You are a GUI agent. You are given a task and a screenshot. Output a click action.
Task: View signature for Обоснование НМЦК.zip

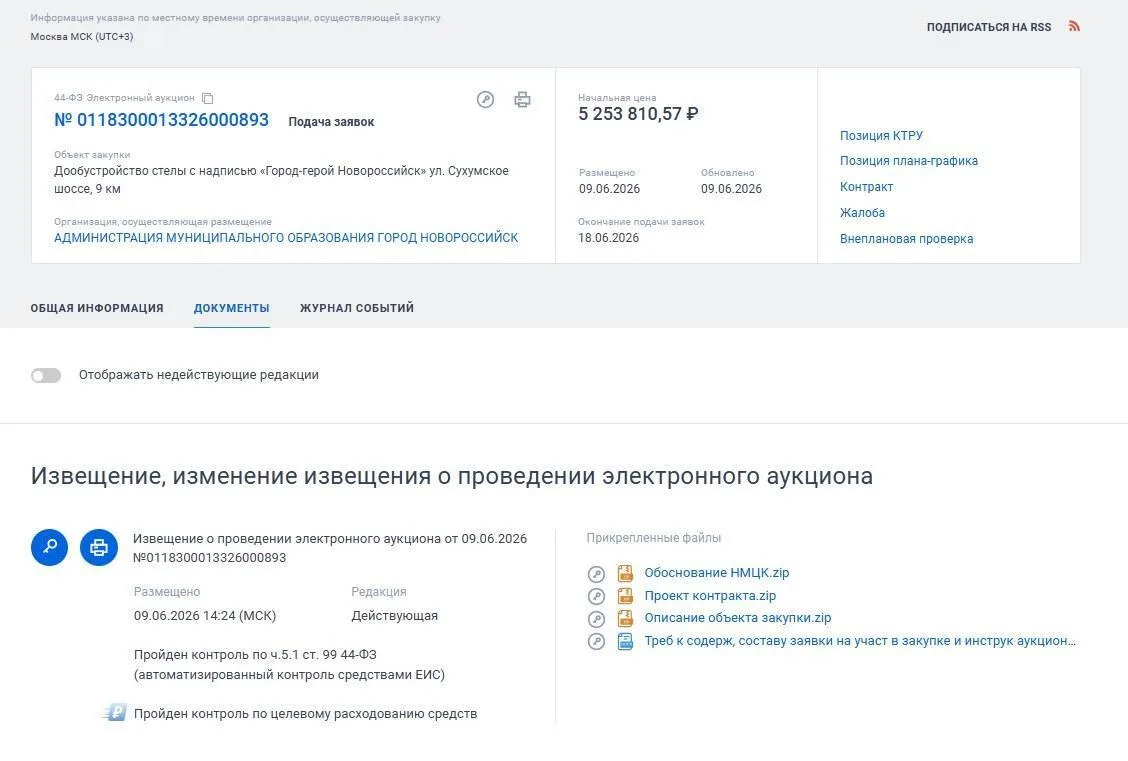click(596, 574)
